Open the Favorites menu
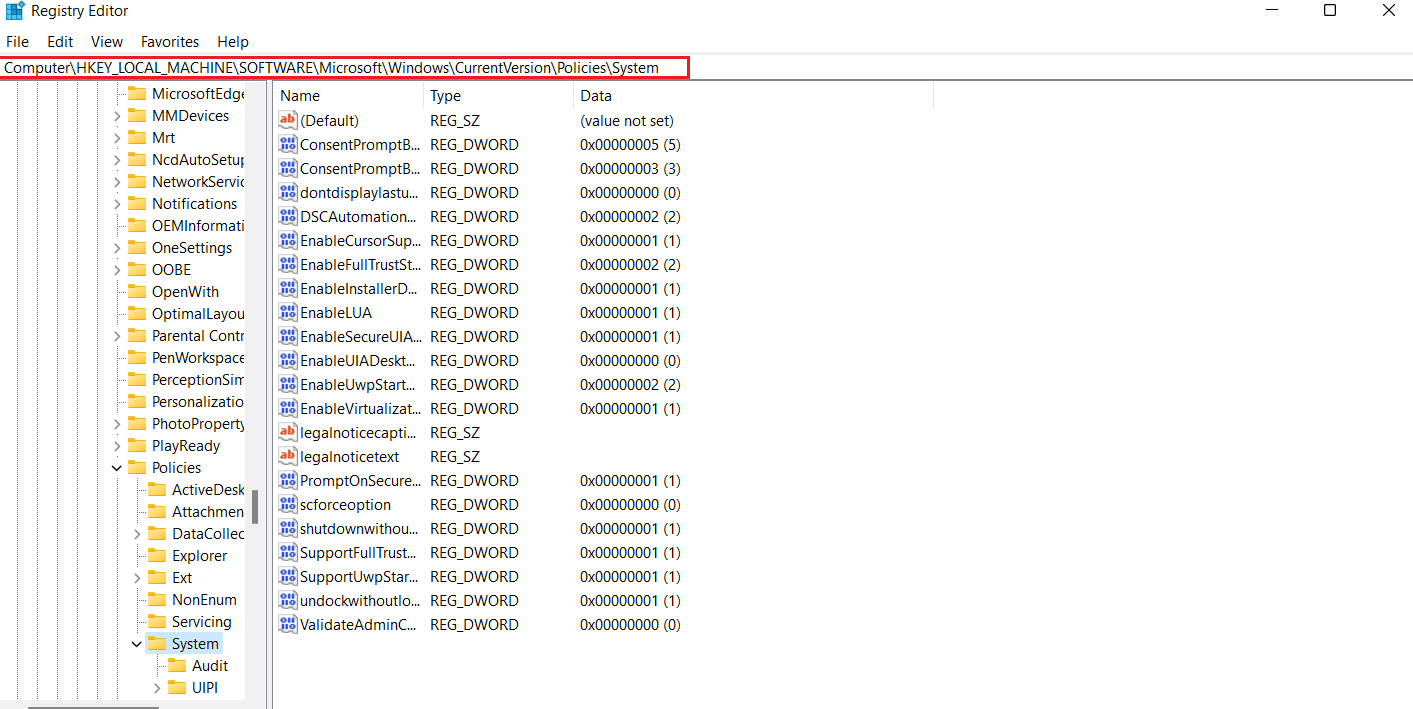1413x709 pixels. point(170,42)
